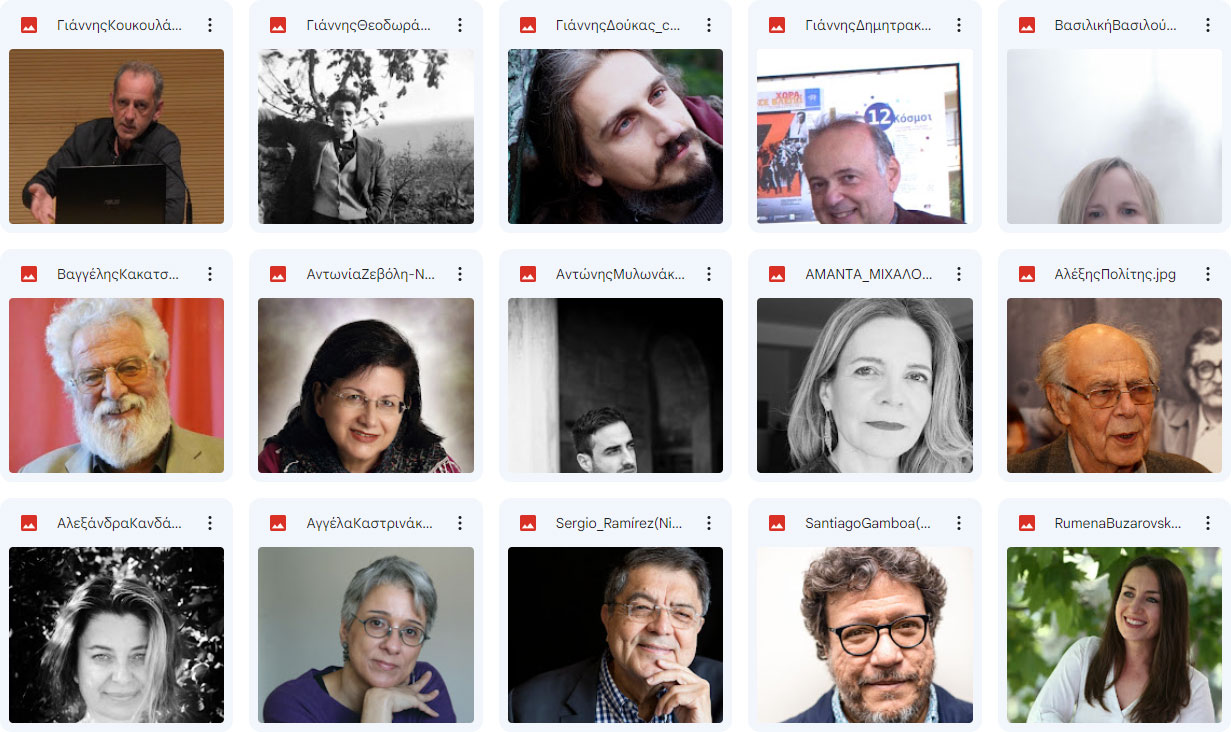Open more actions for ΑγγέλαΚαστρινάκ file
This screenshot has width=1231, height=732.
tap(460, 523)
